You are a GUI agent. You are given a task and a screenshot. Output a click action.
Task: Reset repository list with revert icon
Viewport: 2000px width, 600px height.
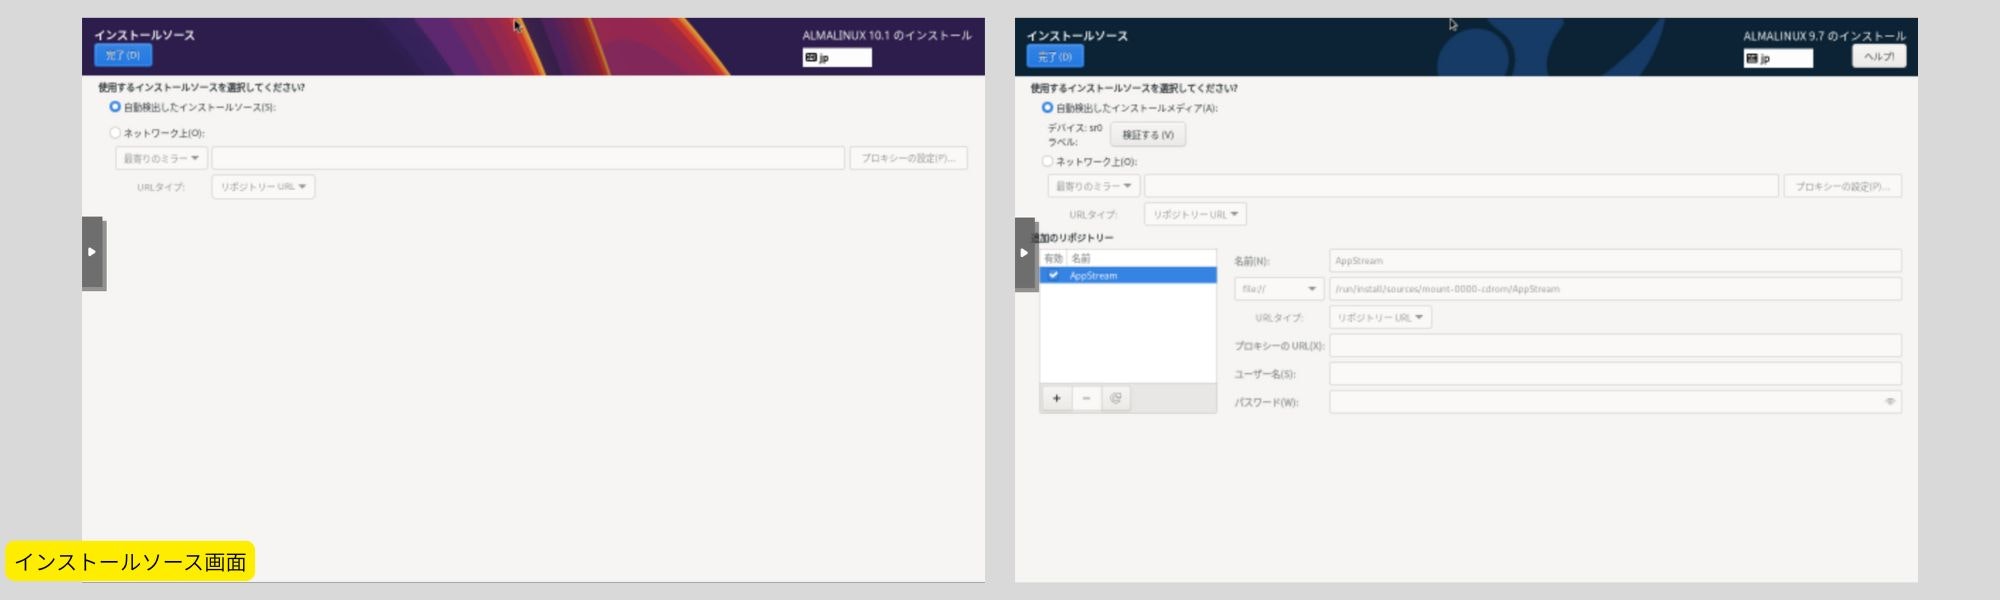click(1116, 398)
